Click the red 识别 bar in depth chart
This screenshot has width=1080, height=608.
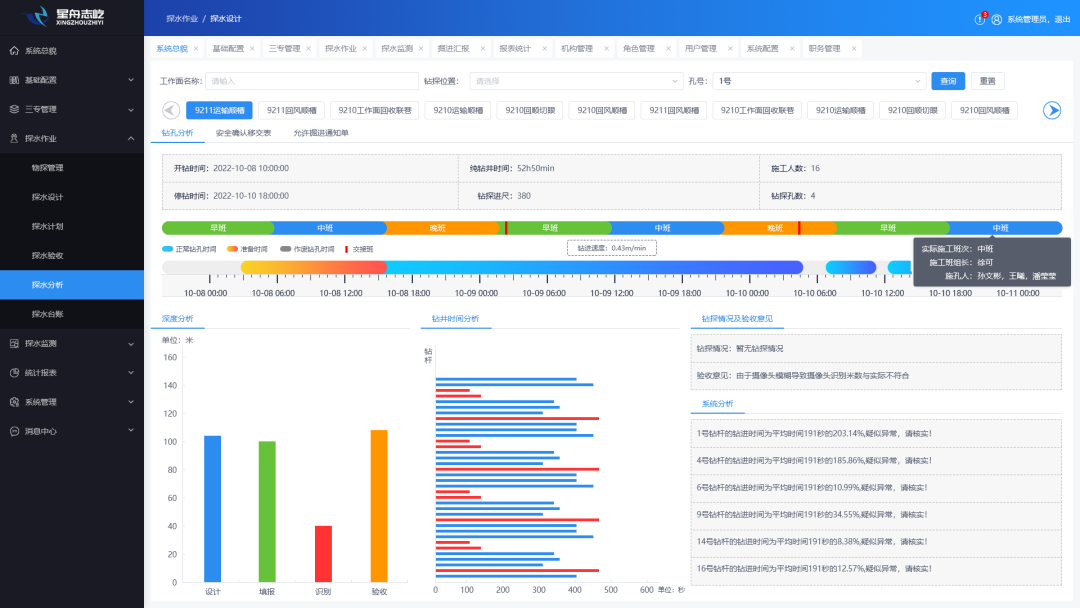pos(323,554)
